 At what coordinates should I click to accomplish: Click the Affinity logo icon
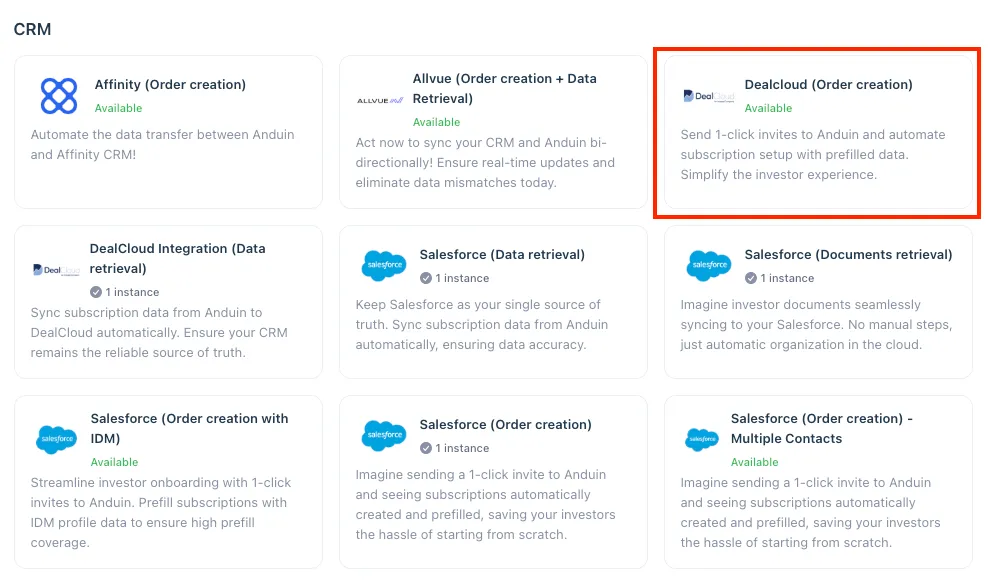[x=59, y=96]
